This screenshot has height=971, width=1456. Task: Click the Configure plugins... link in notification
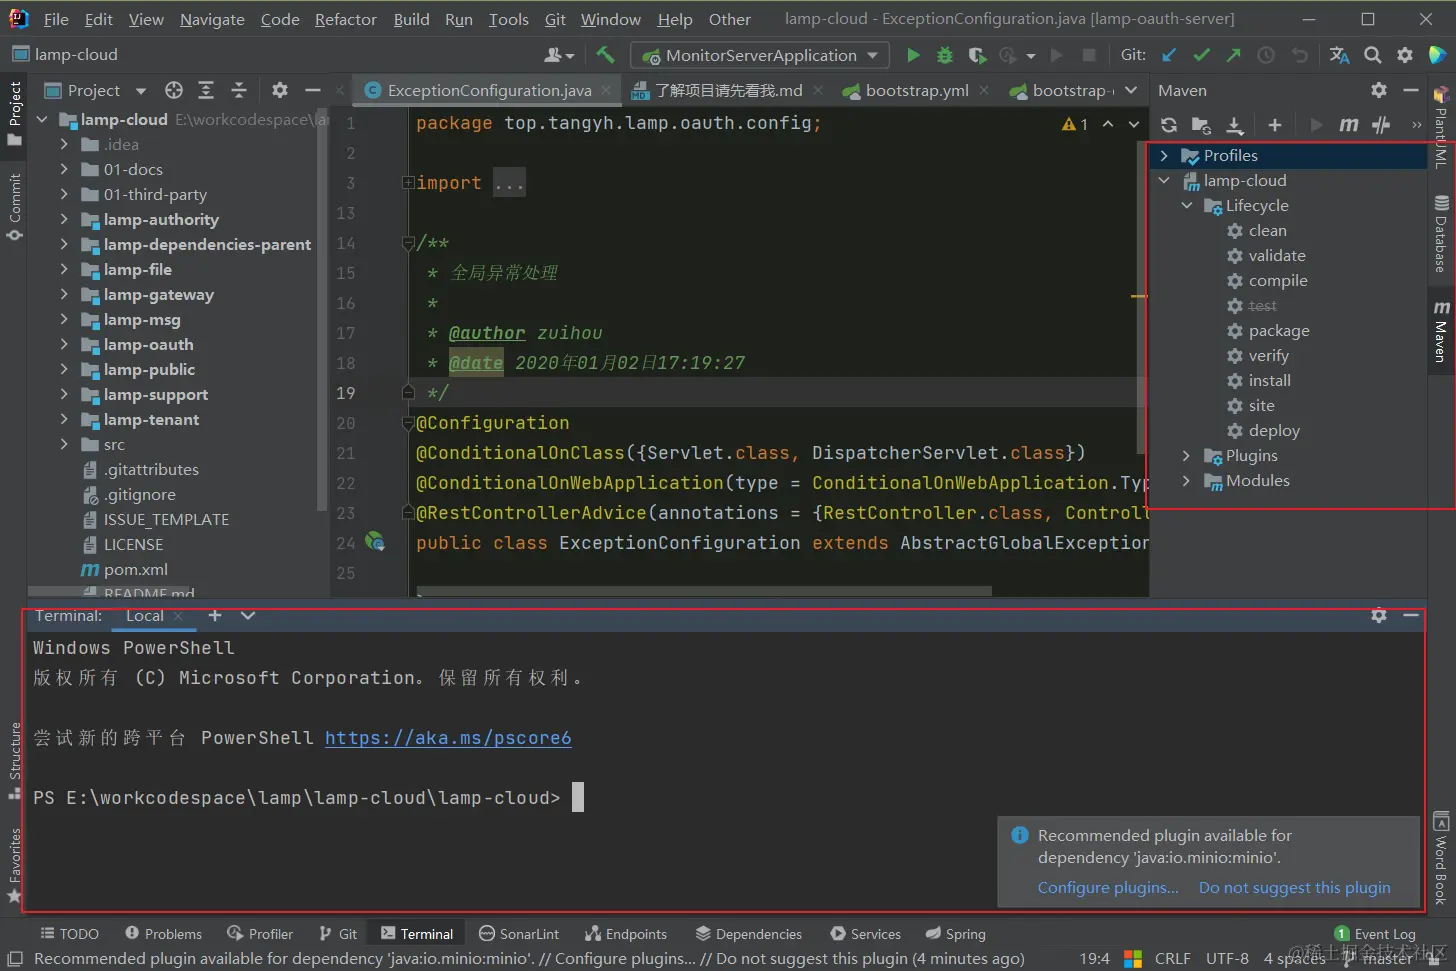pyautogui.click(x=1108, y=888)
